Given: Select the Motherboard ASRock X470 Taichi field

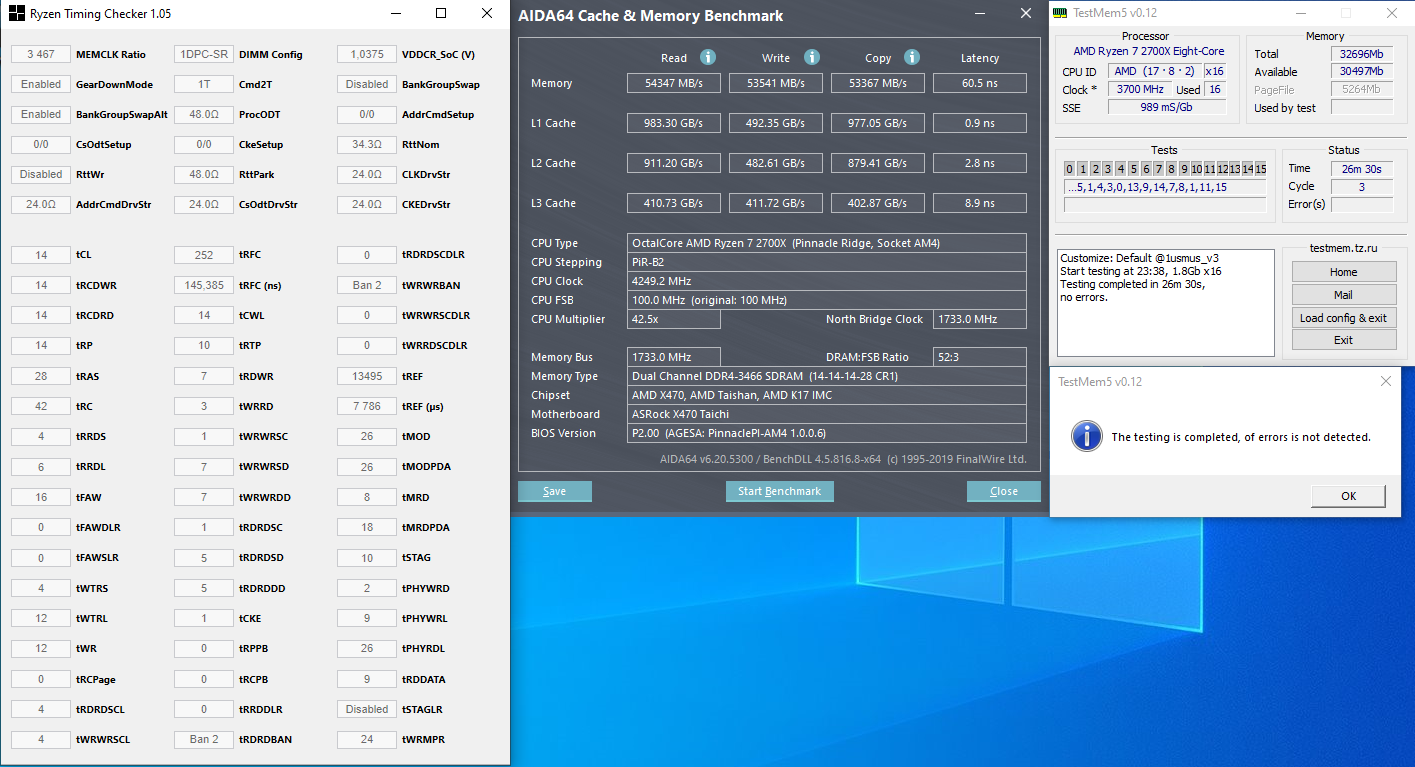Looking at the screenshot, I should tap(827, 414).
